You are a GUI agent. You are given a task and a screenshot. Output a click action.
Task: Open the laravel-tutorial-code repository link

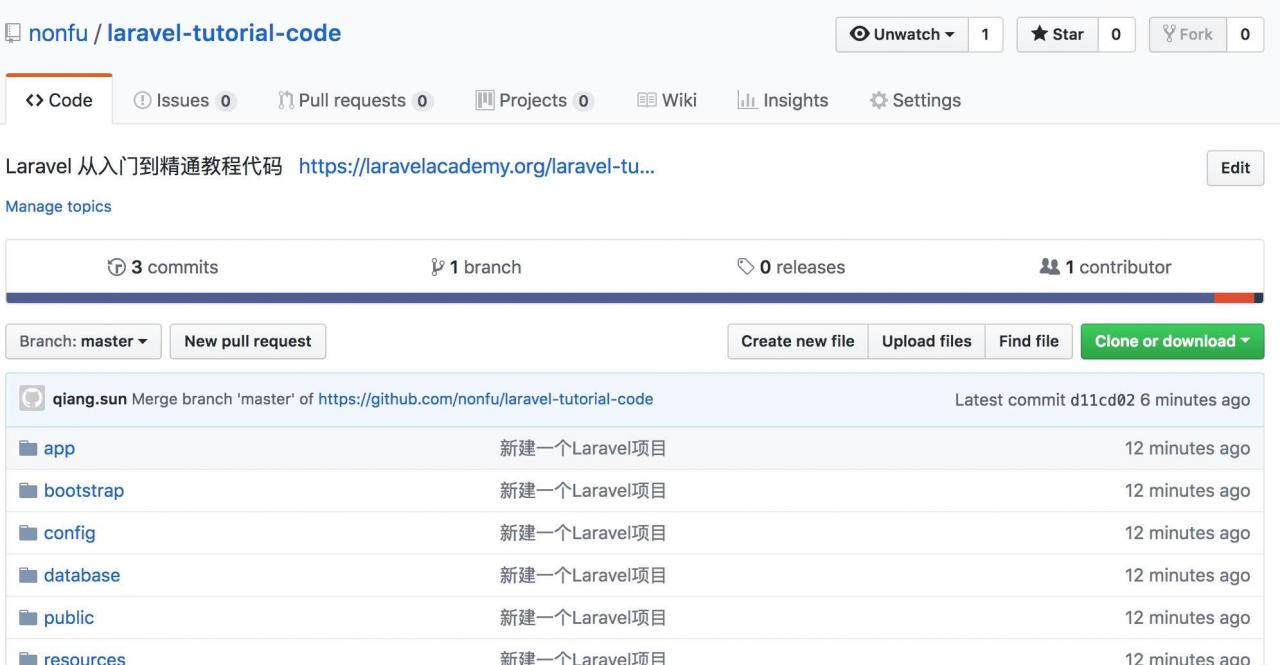point(224,33)
